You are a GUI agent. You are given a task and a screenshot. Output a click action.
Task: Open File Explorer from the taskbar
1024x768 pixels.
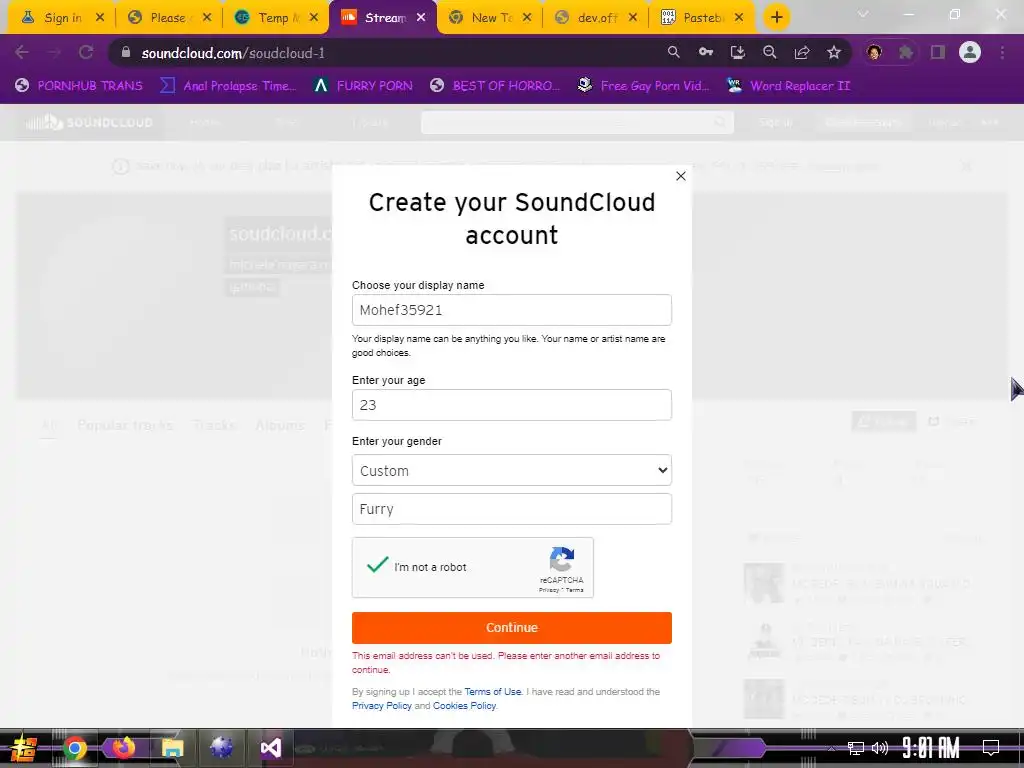click(x=172, y=748)
